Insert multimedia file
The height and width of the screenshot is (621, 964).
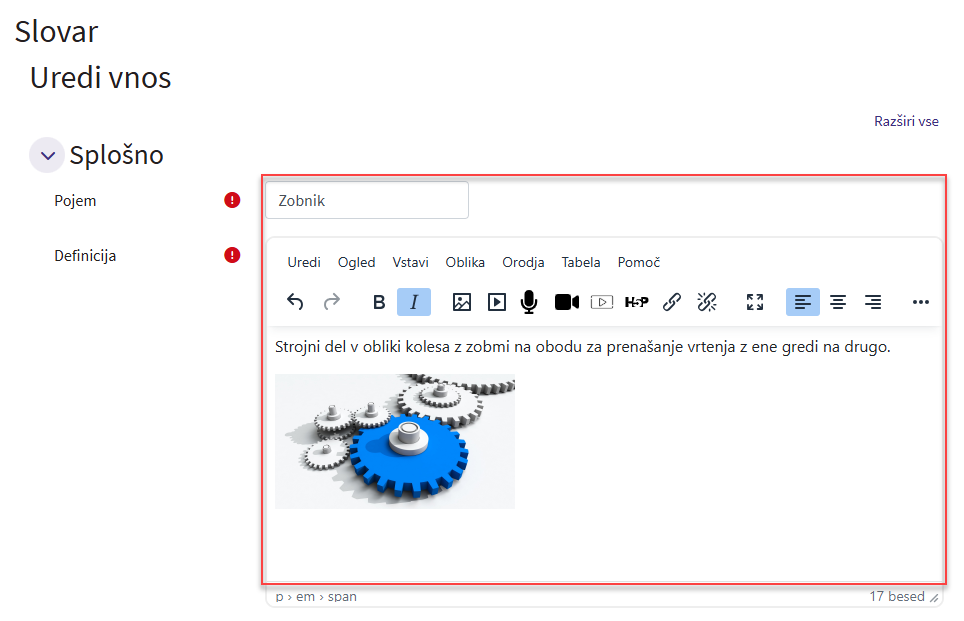(x=497, y=302)
